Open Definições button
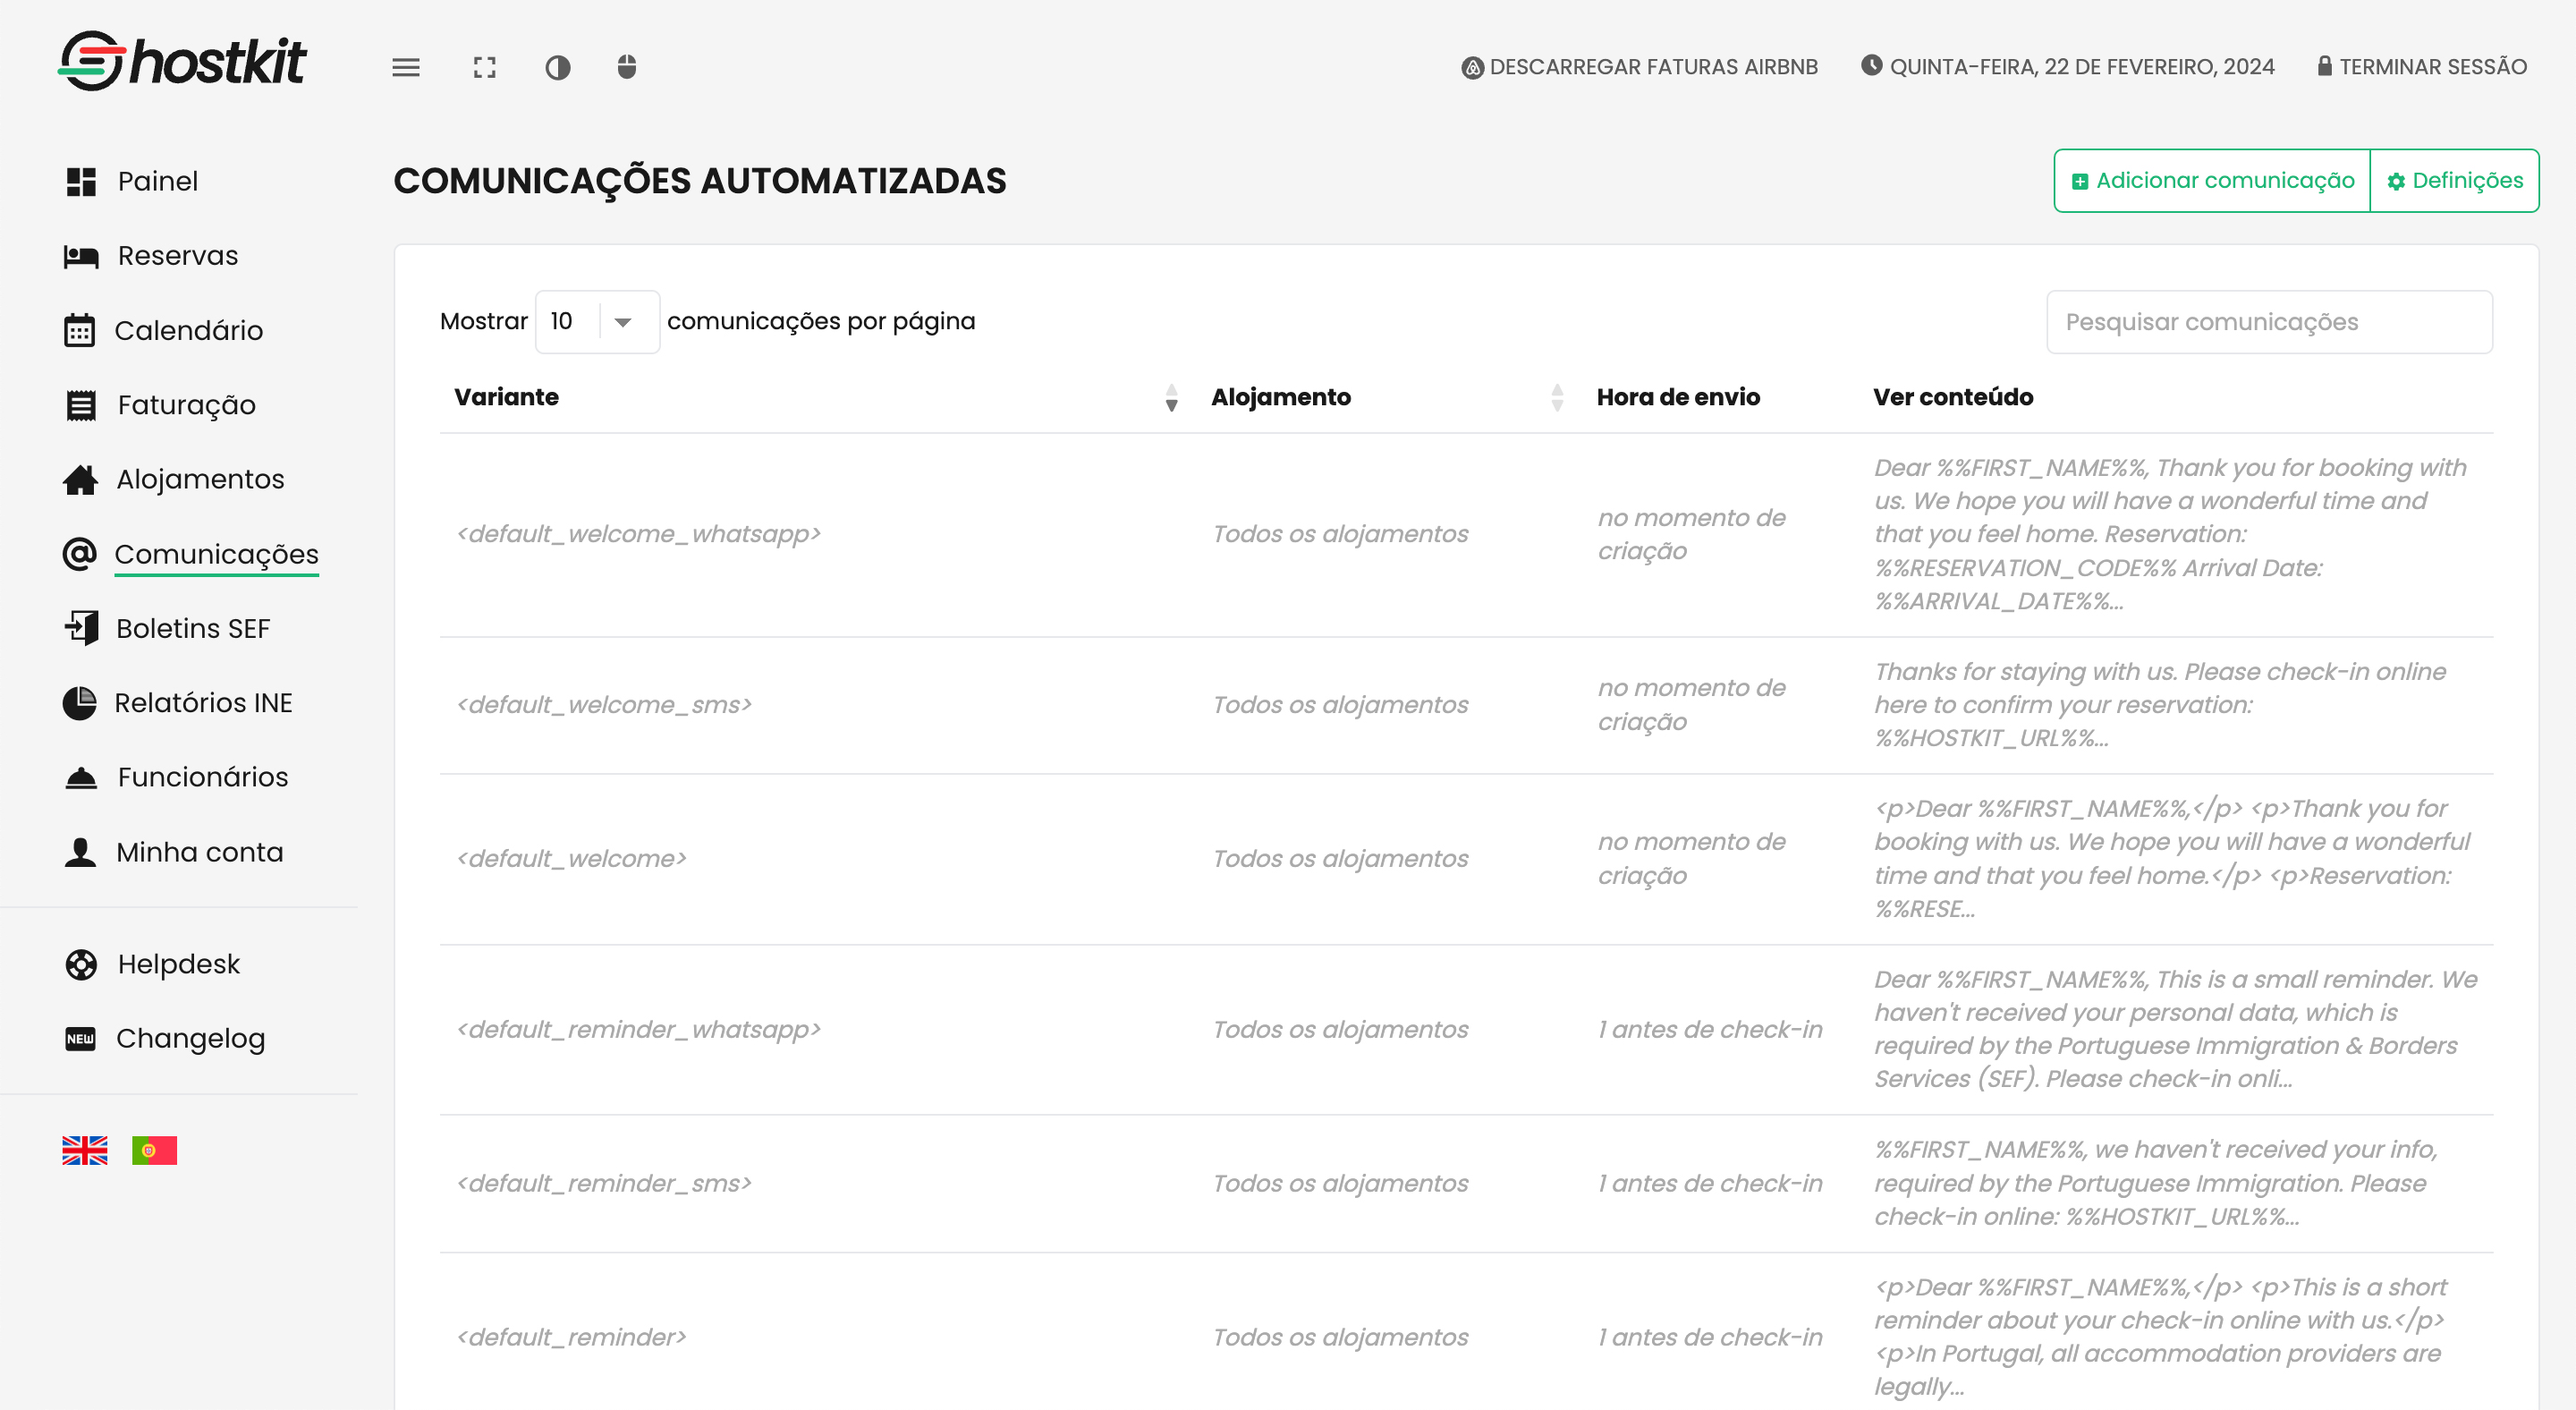The width and height of the screenshot is (2576, 1410). [2455, 181]
